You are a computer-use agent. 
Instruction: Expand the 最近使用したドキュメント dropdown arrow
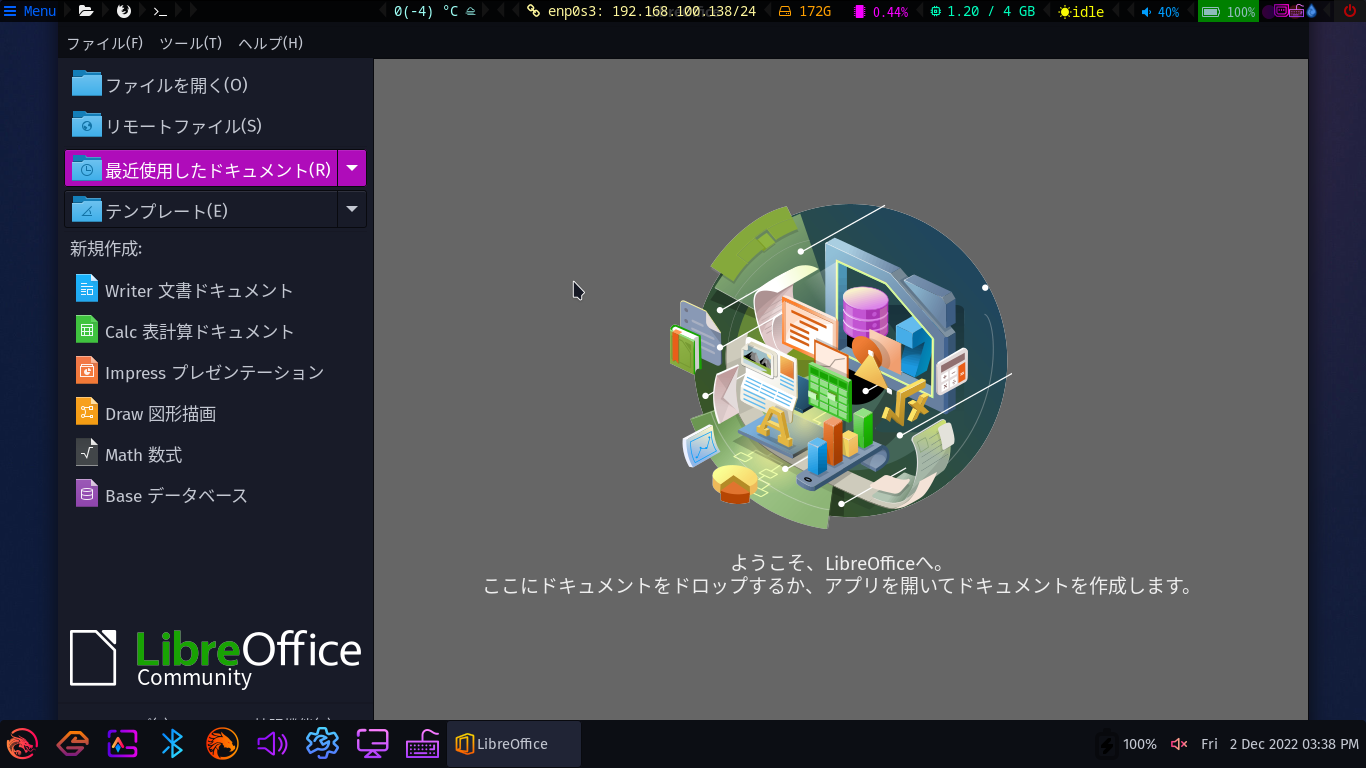point(352,168)
